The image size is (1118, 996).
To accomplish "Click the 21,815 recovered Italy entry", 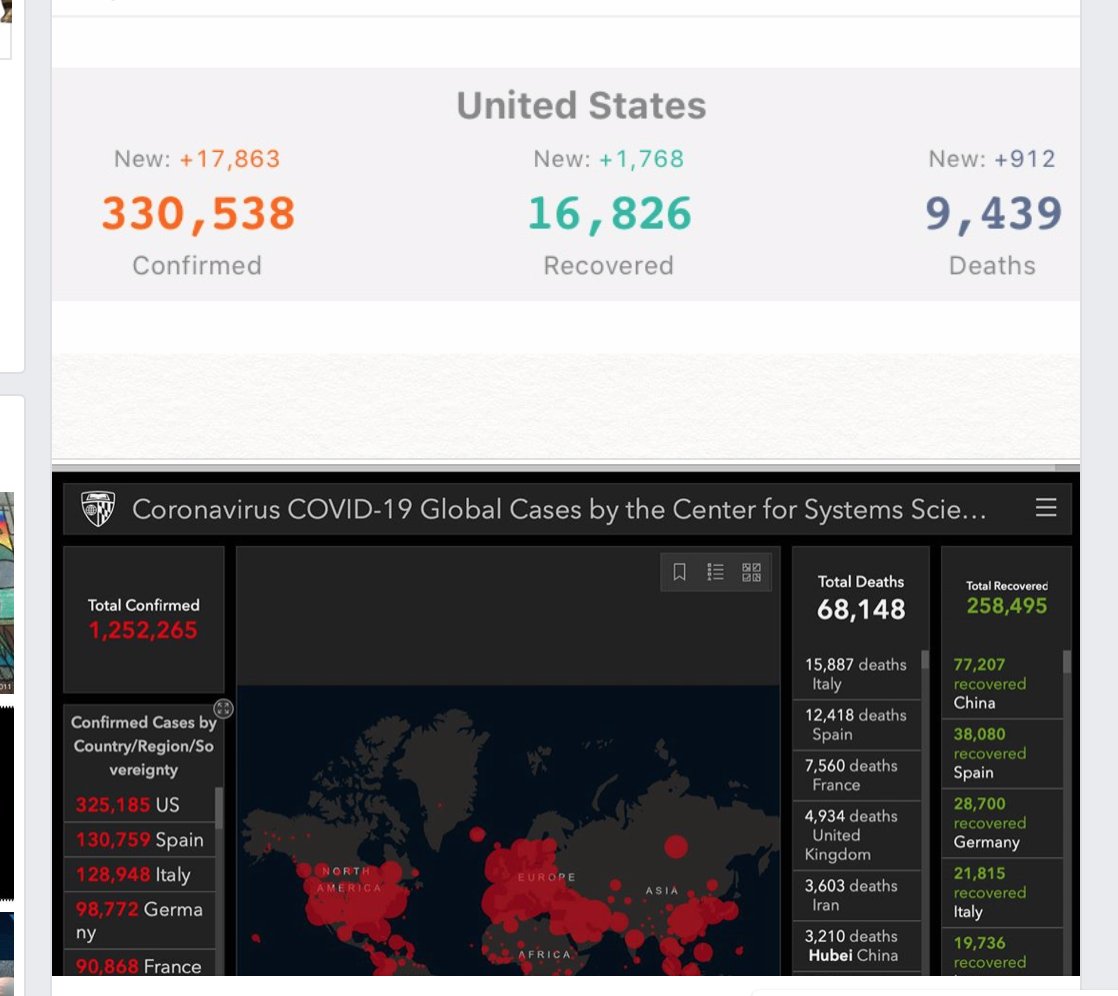I will point(1002,893).
